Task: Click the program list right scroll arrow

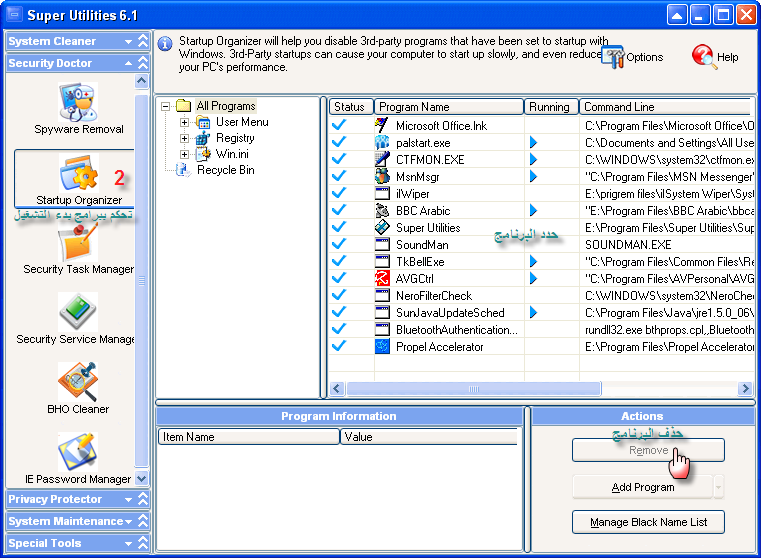Action: [x=745, y=389]
